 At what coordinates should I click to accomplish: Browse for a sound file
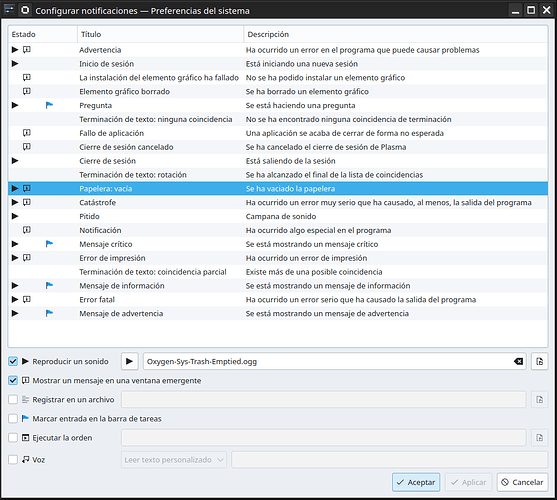tap(539, 362)
